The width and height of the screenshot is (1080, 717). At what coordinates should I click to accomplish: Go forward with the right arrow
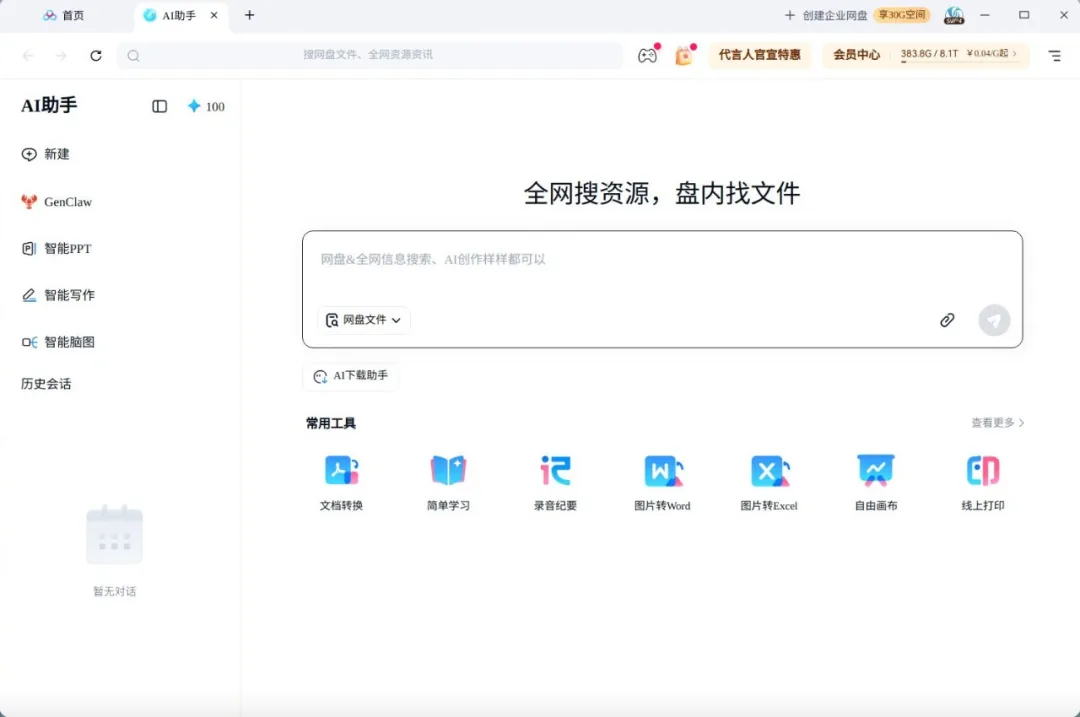[x=61, y=56]
